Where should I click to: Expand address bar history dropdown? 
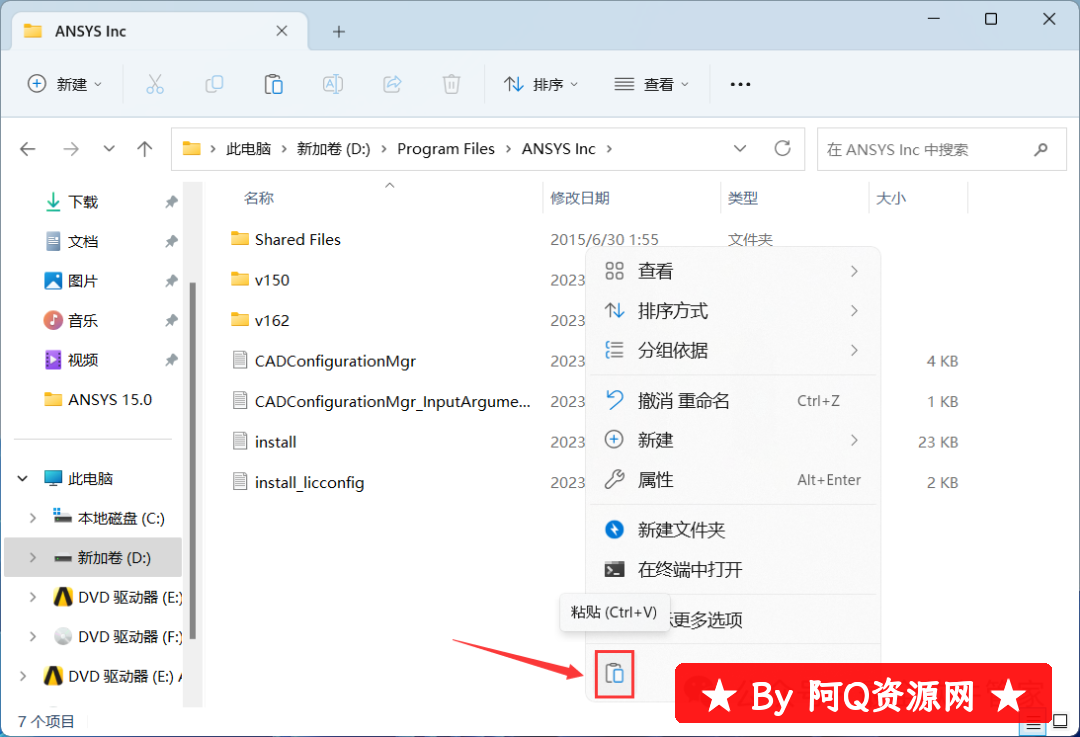(740, 149)
